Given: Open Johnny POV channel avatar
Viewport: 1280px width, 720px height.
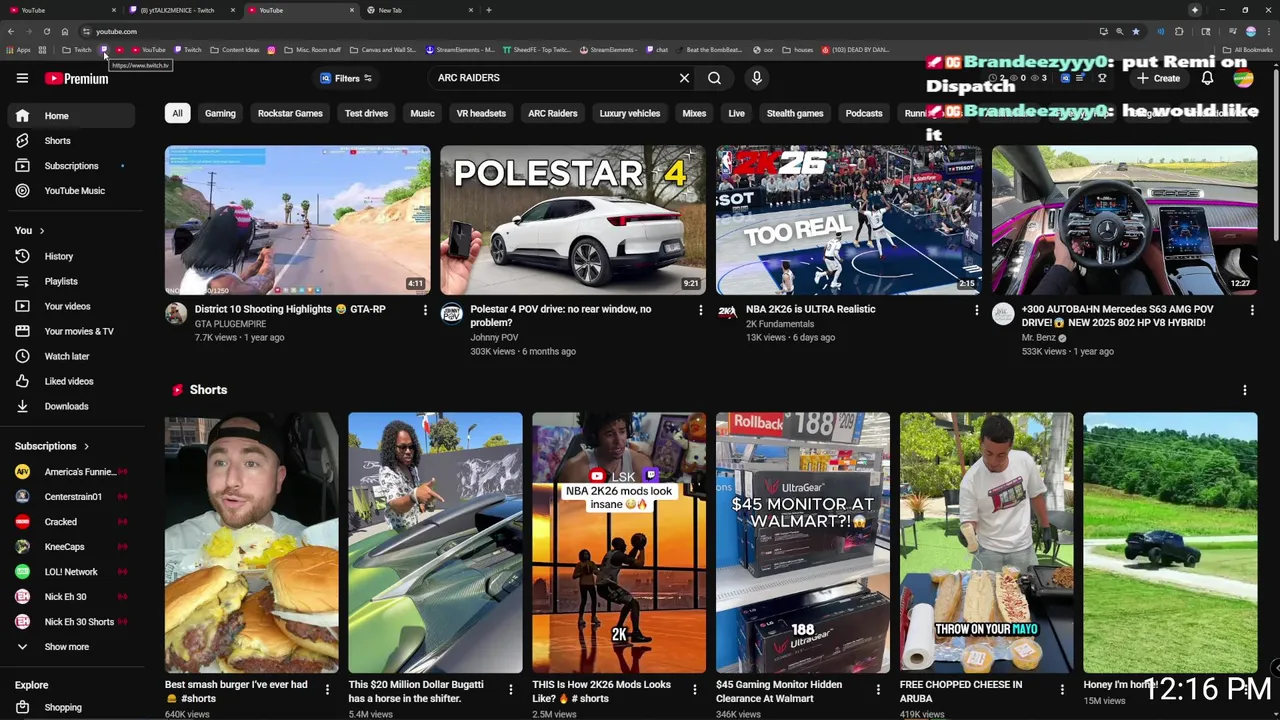Looking at the screenshot, I should tap(452, 314).
